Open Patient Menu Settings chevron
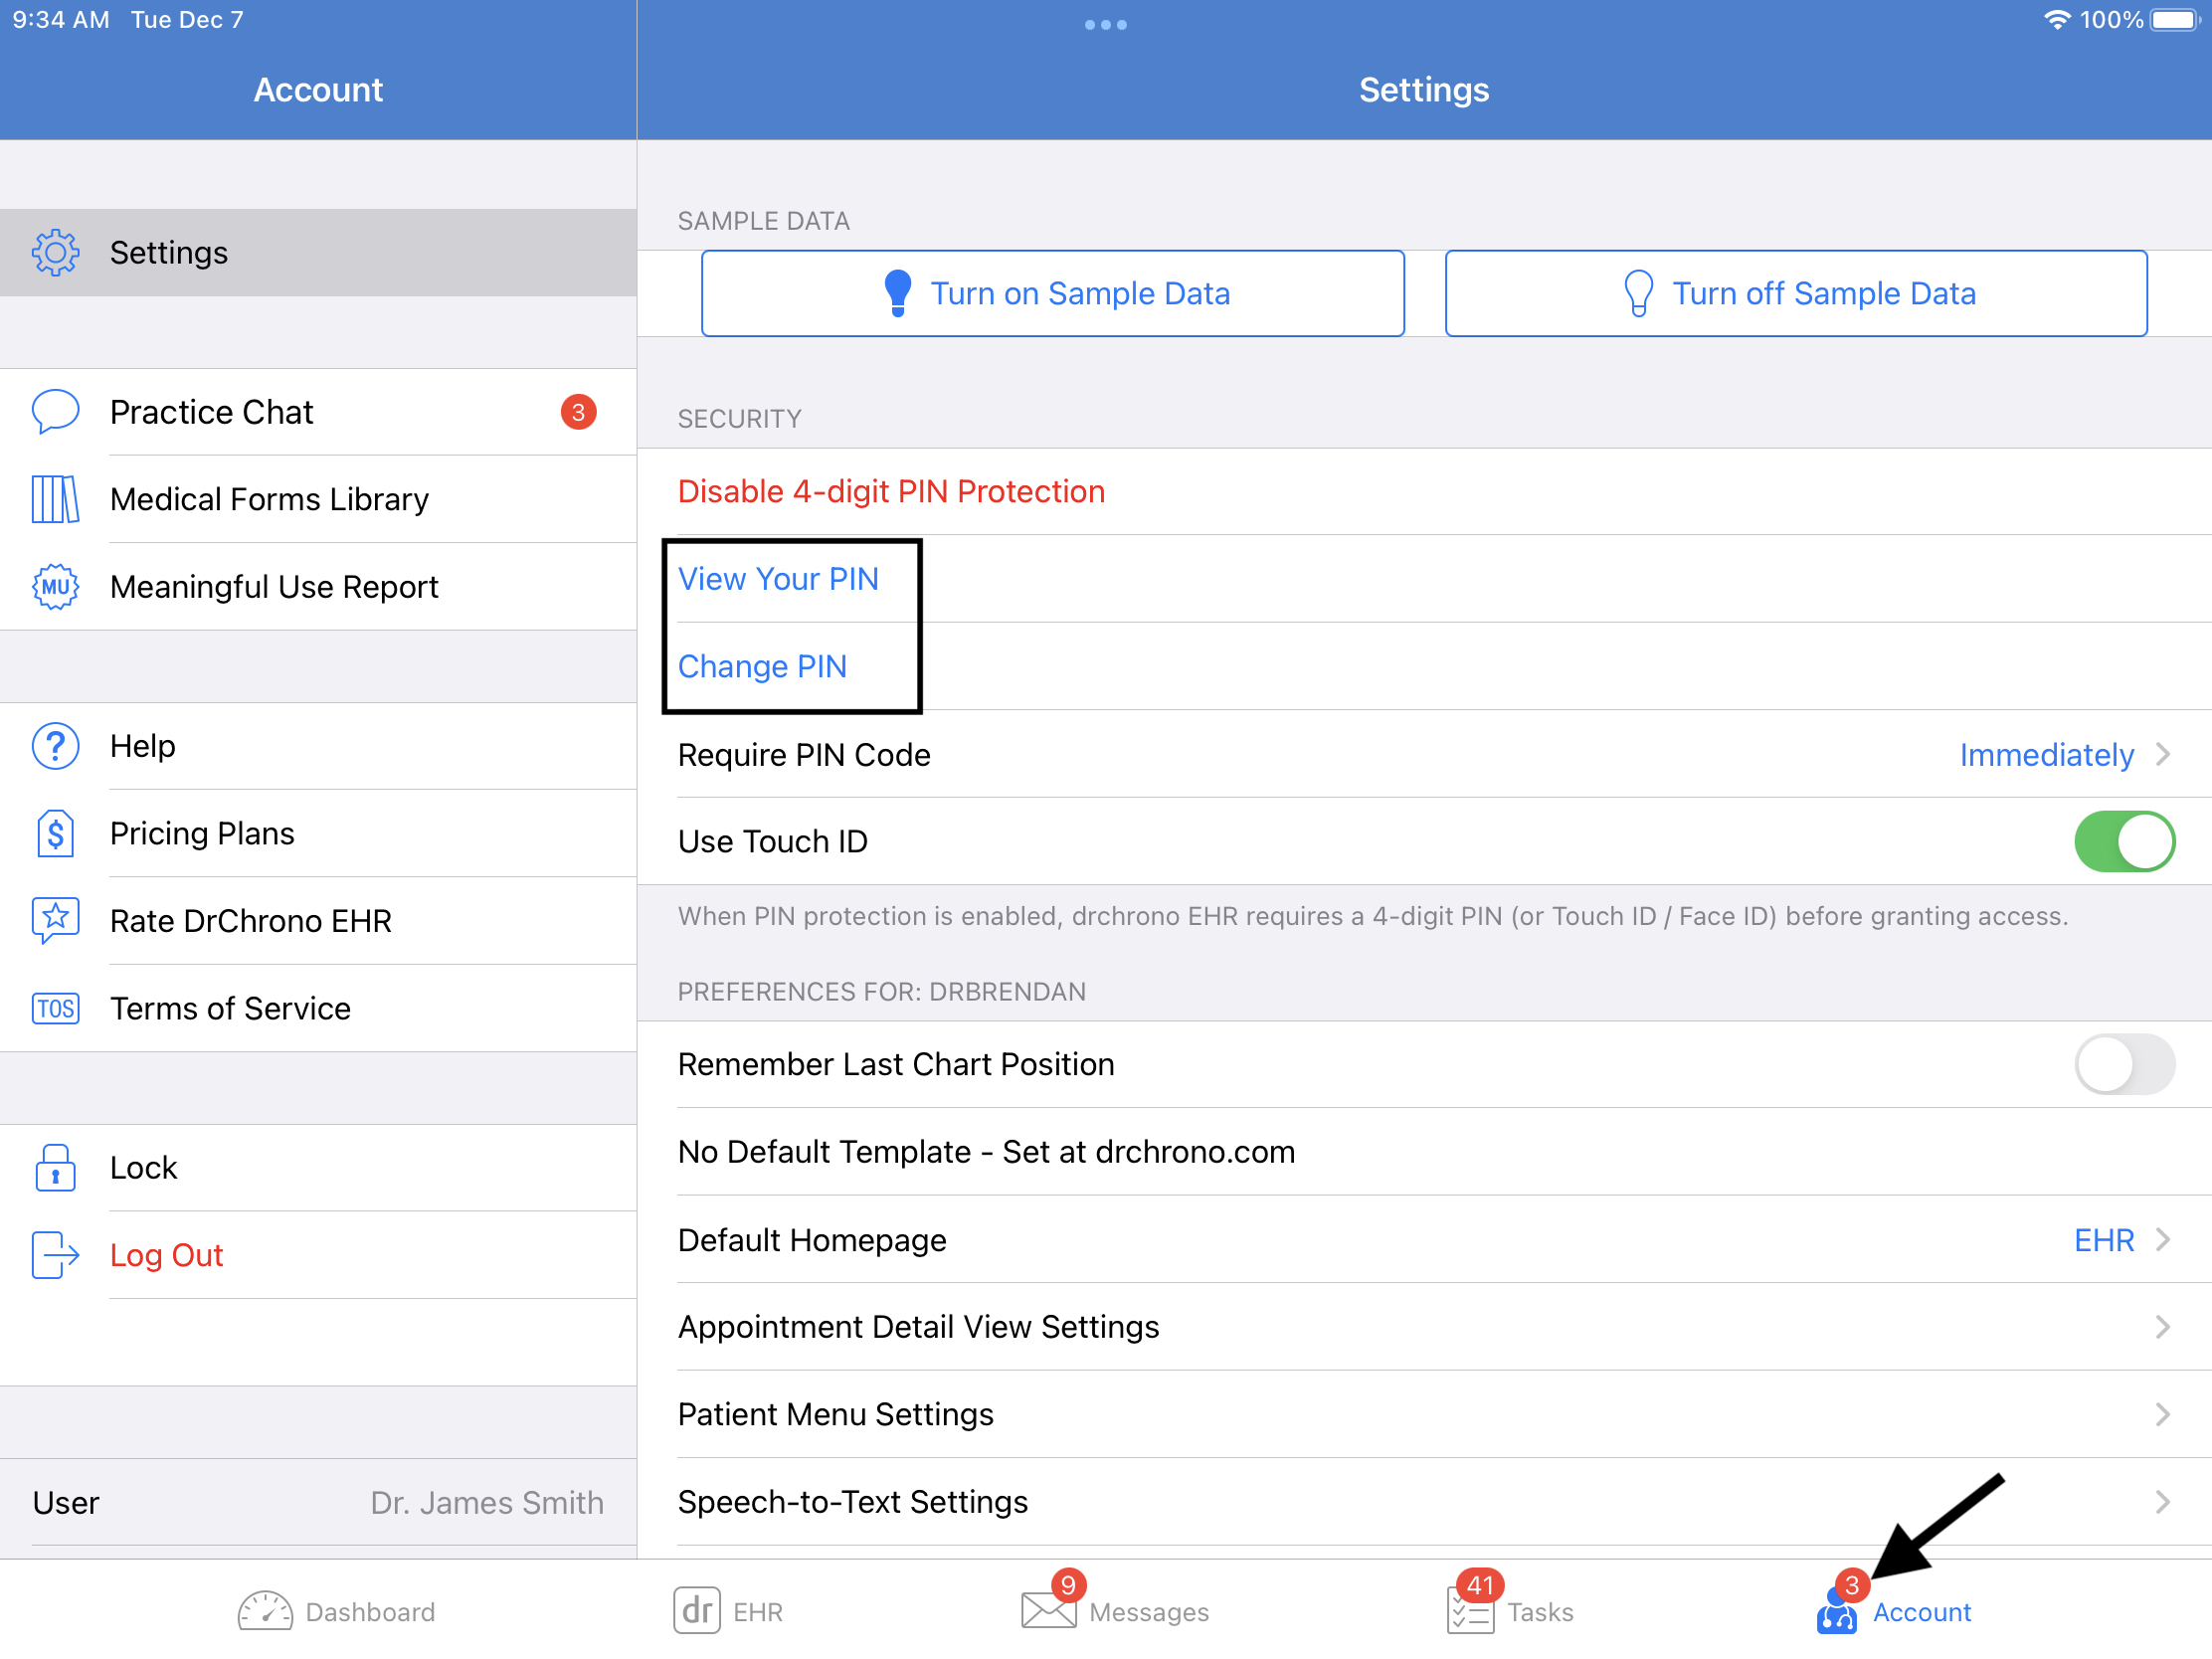2212x1659 pixels. pos(2163,1414)
